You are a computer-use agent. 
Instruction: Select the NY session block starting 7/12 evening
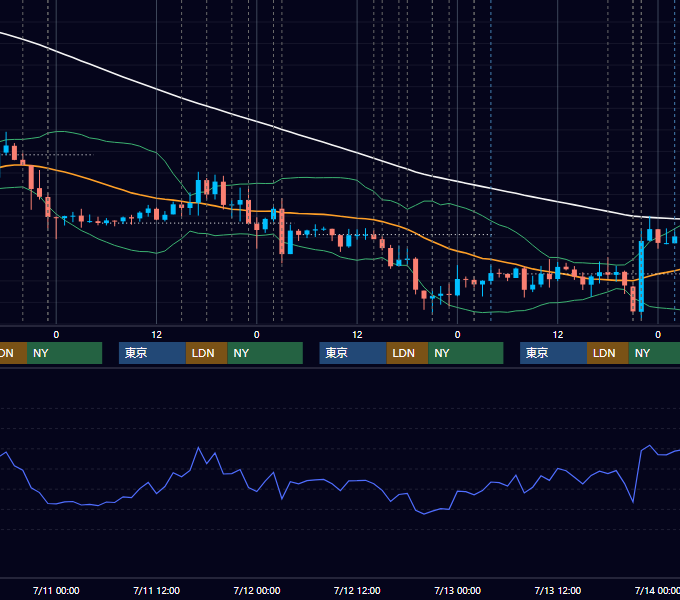466,353
